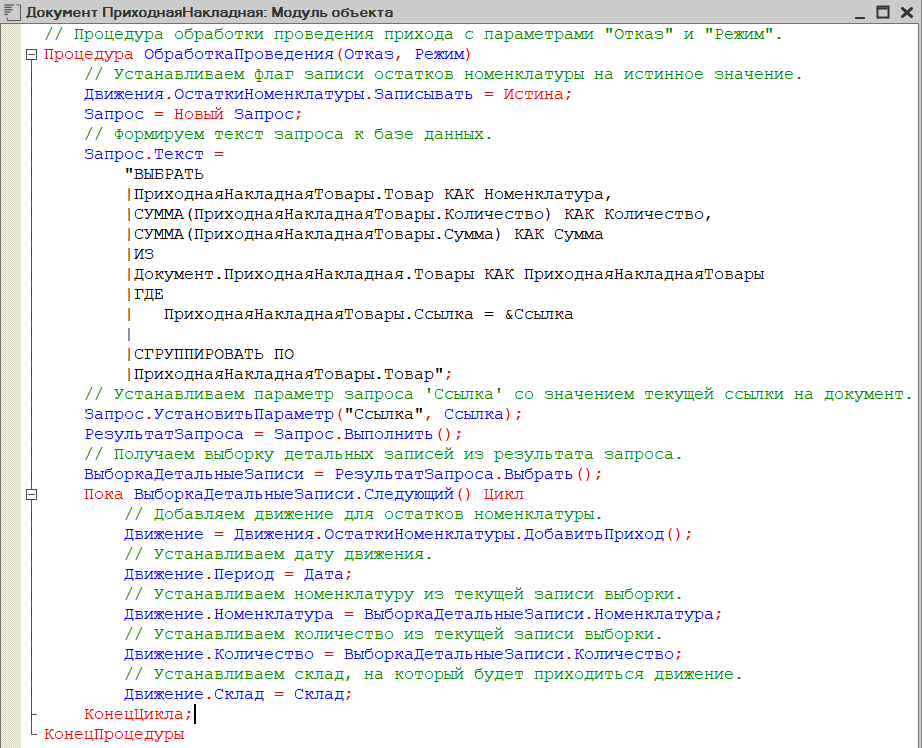
Task: Click 'РезультатЗапроса = Запрос.Выполнить();' line
Action: [273, 435]
